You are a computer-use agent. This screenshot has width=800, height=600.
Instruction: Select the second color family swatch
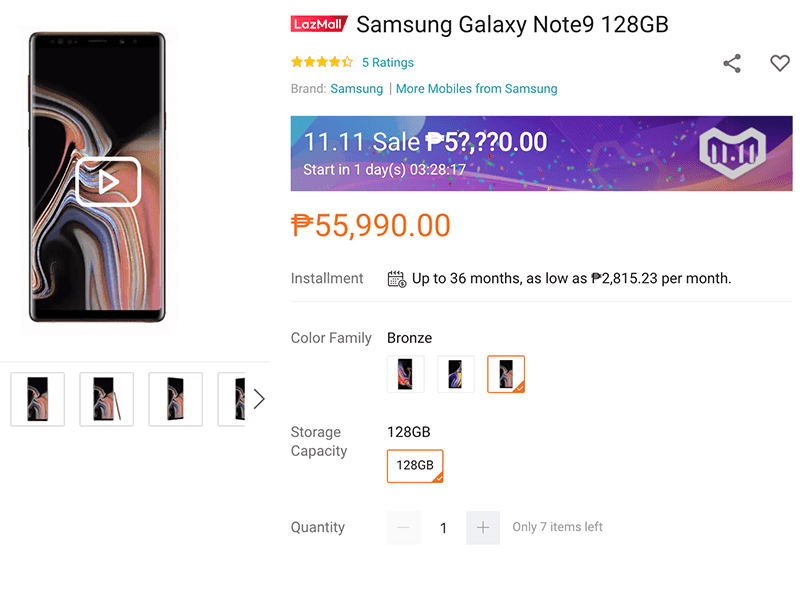coord(456,374)
